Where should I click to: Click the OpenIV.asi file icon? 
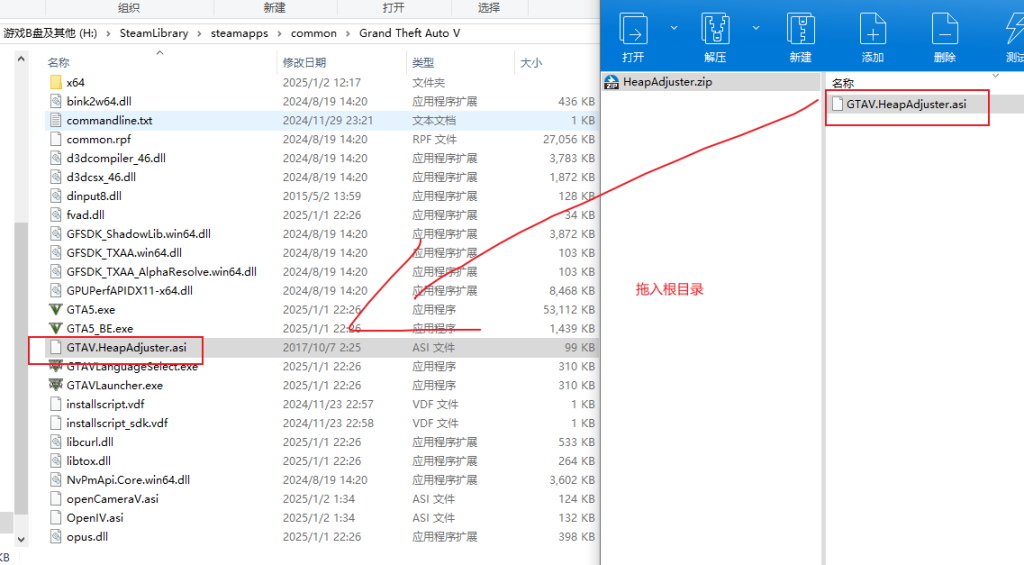pyautogui.click(x=56, y=518)
